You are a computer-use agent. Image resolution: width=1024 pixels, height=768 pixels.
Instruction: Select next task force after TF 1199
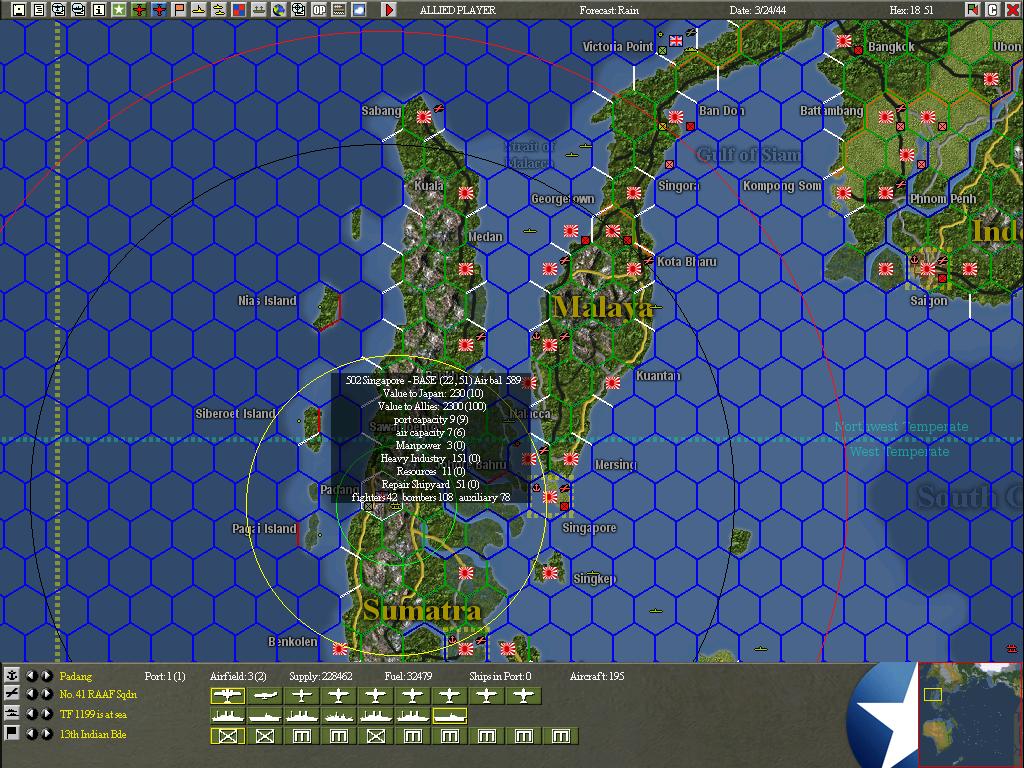46,714
